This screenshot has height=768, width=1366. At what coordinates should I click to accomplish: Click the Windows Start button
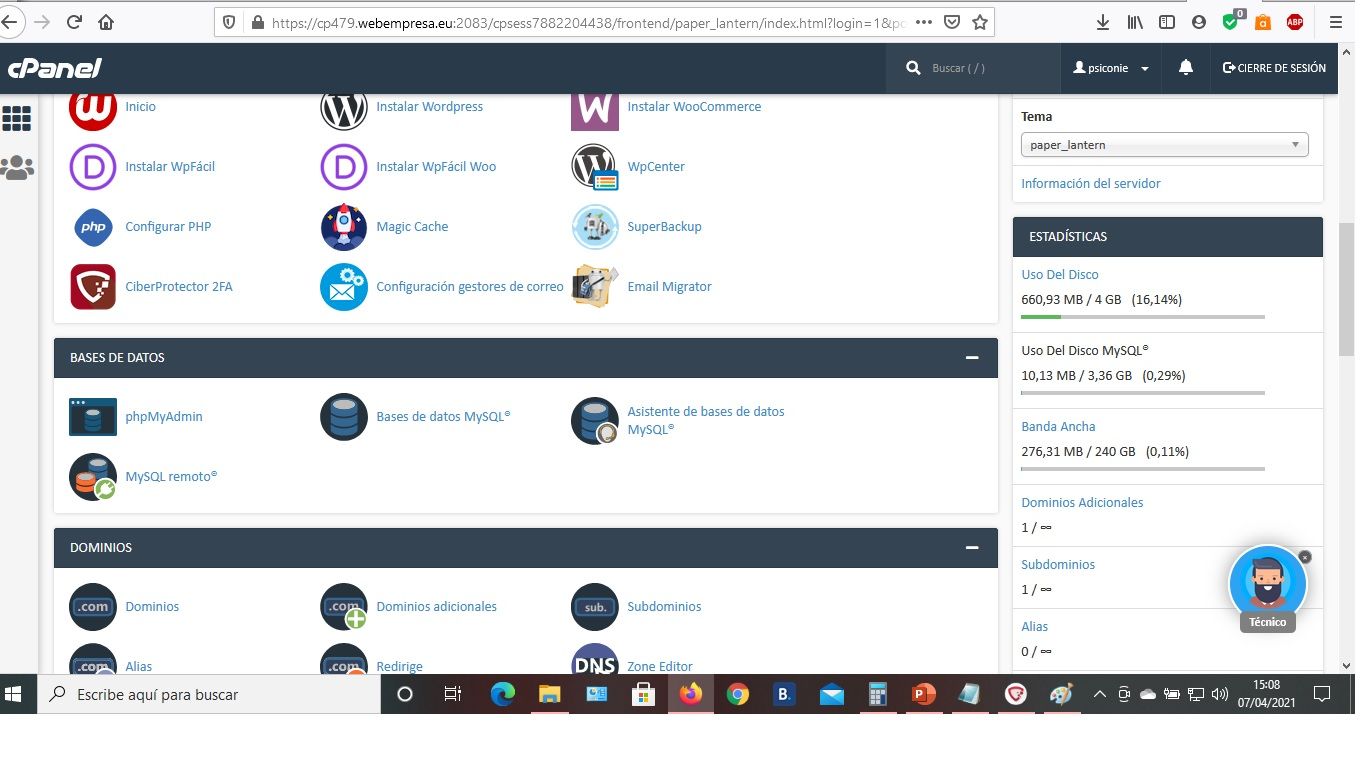14,694
